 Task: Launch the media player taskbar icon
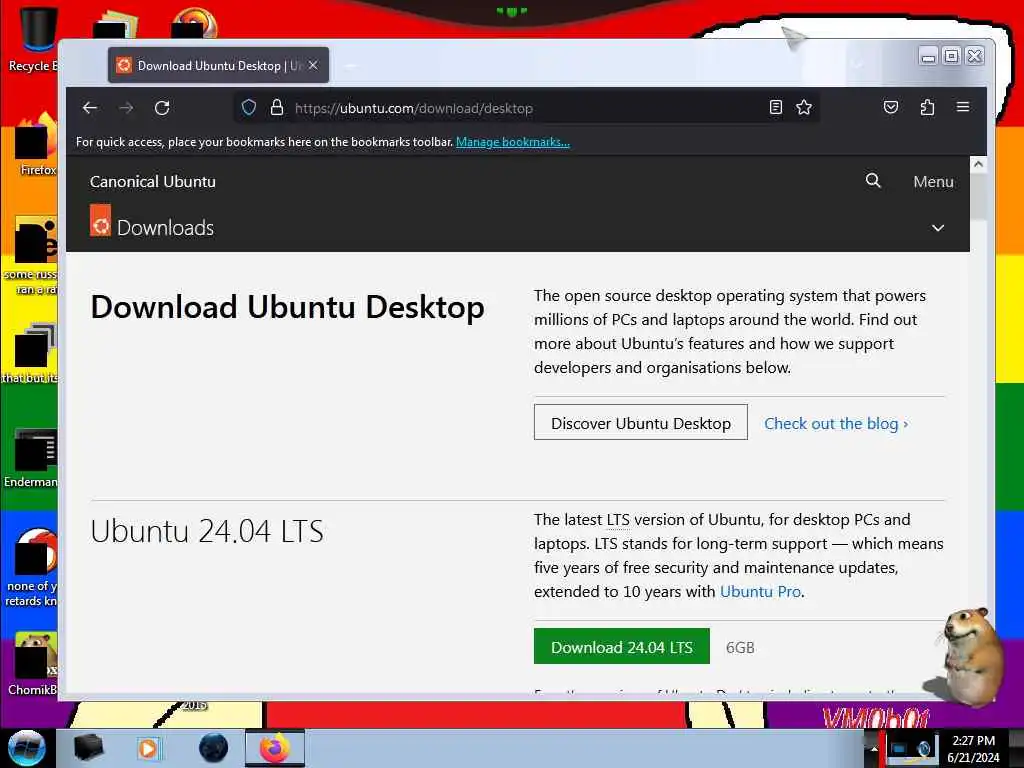coord(148,748)
